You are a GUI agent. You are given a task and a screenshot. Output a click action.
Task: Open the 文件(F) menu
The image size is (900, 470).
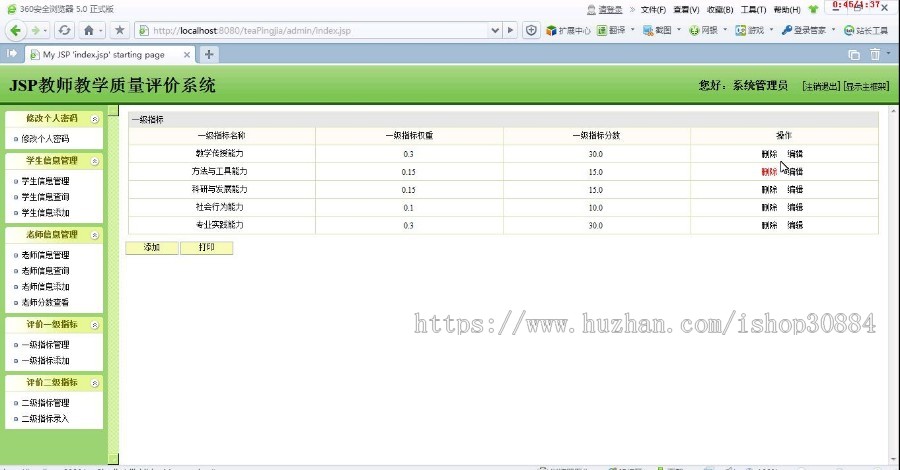click(x=653, y=10)
